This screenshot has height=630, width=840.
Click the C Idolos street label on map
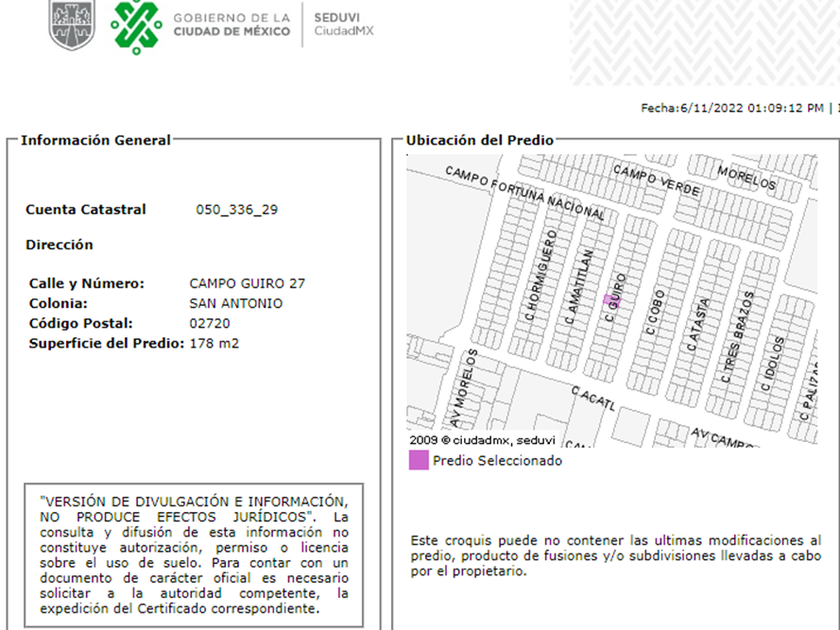tap(772, 364)
